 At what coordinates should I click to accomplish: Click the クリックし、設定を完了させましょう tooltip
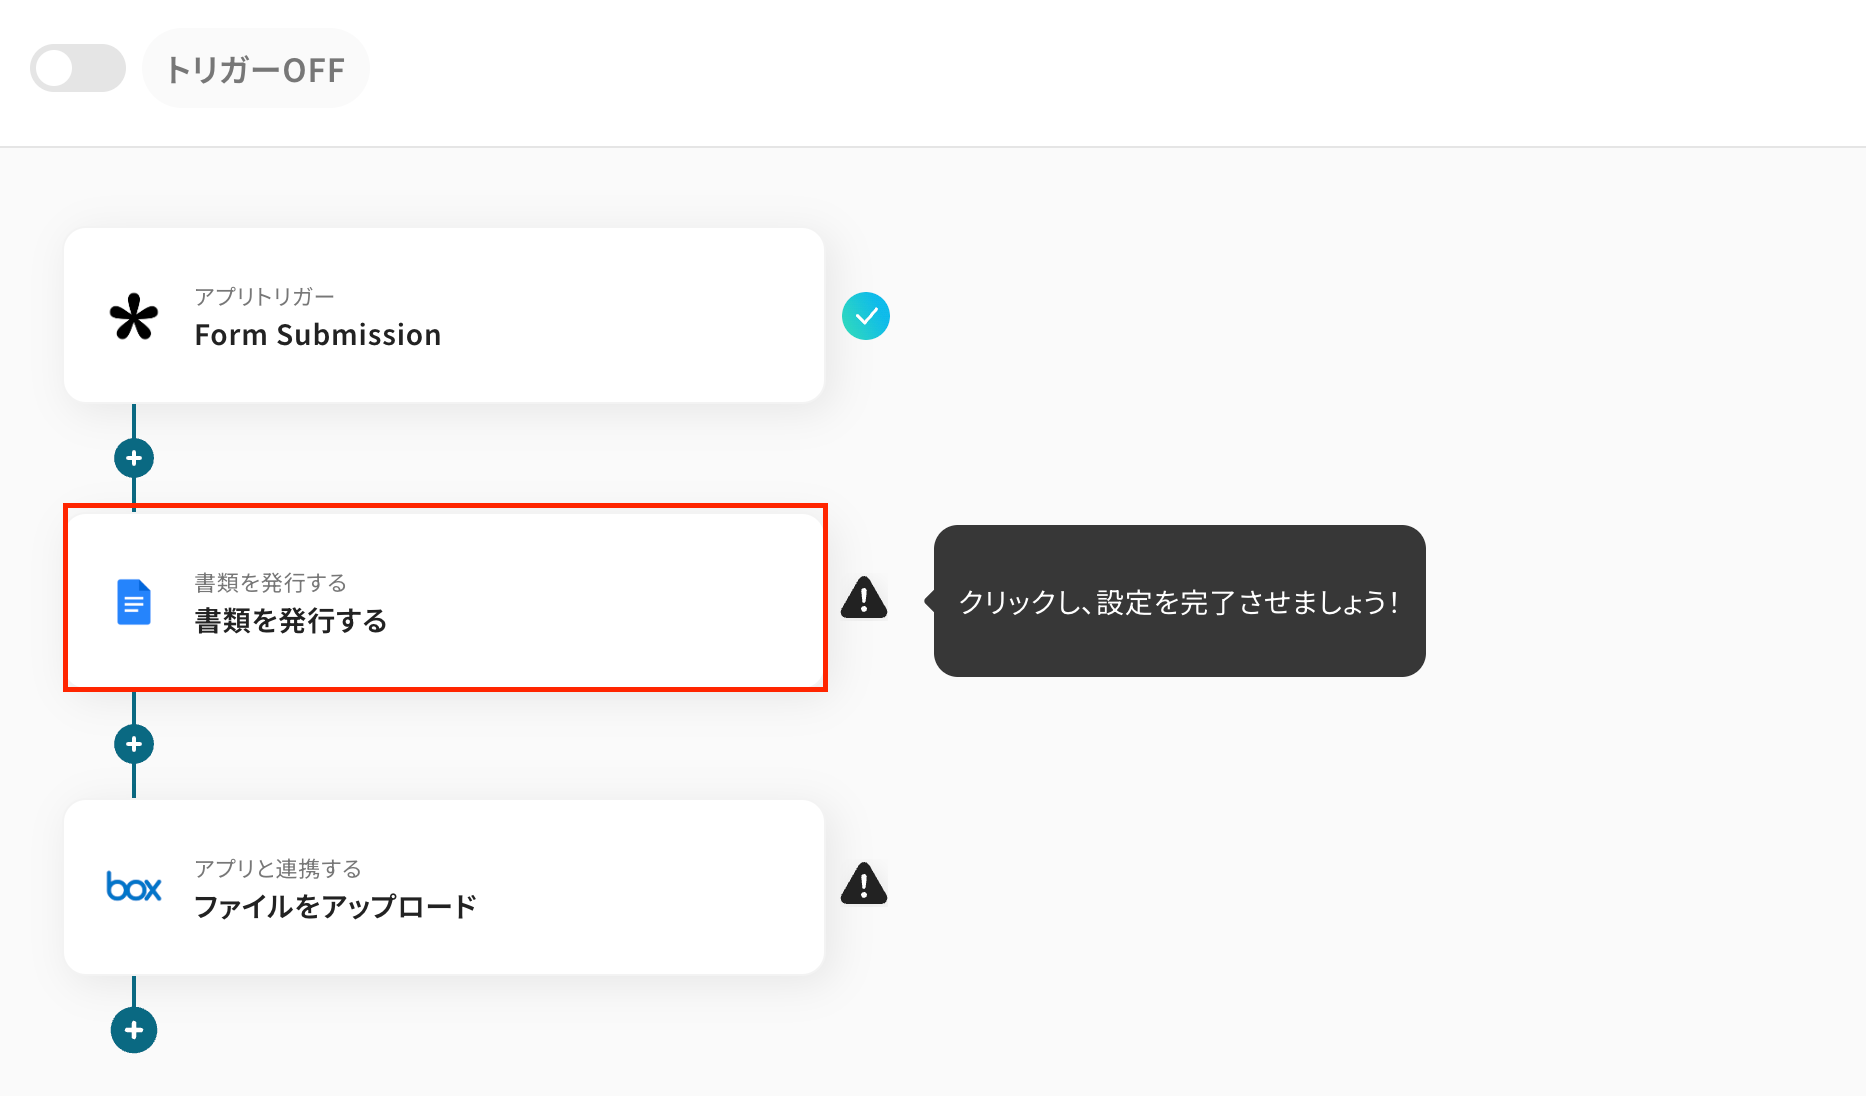tap(1179, 602)
